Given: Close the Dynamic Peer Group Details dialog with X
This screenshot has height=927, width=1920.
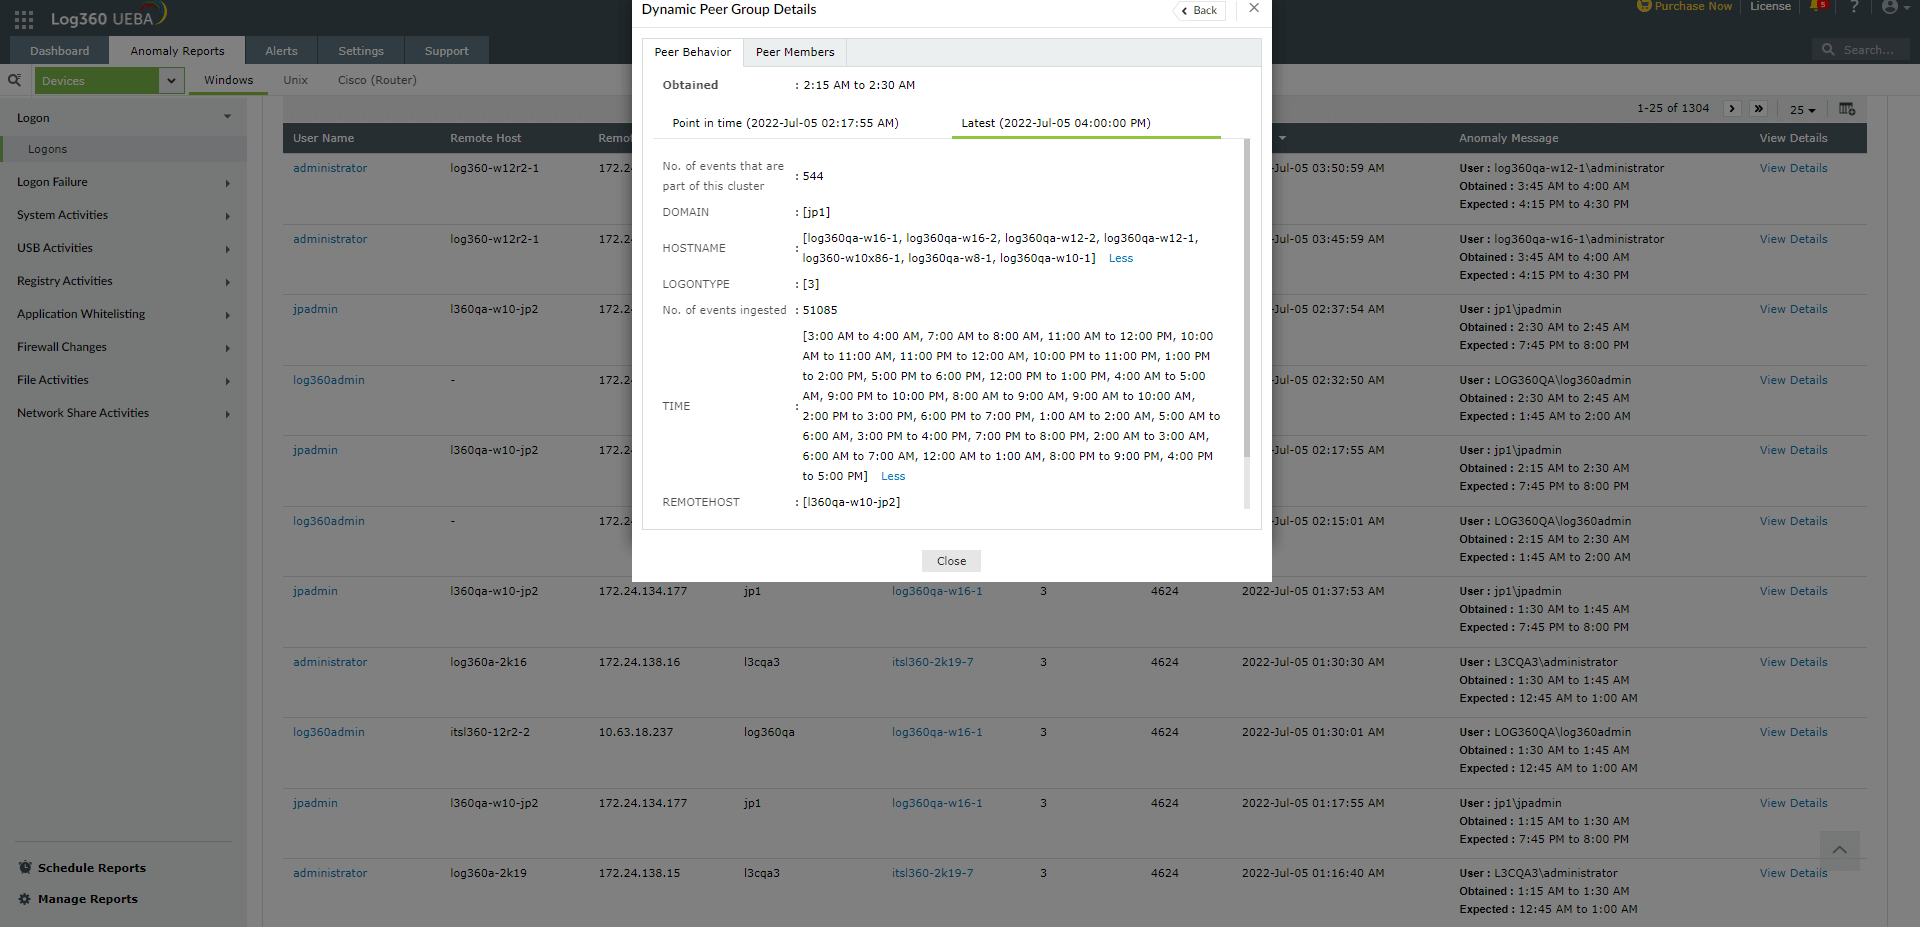Looking at the screenshot, I should (x=1254, y=8).
